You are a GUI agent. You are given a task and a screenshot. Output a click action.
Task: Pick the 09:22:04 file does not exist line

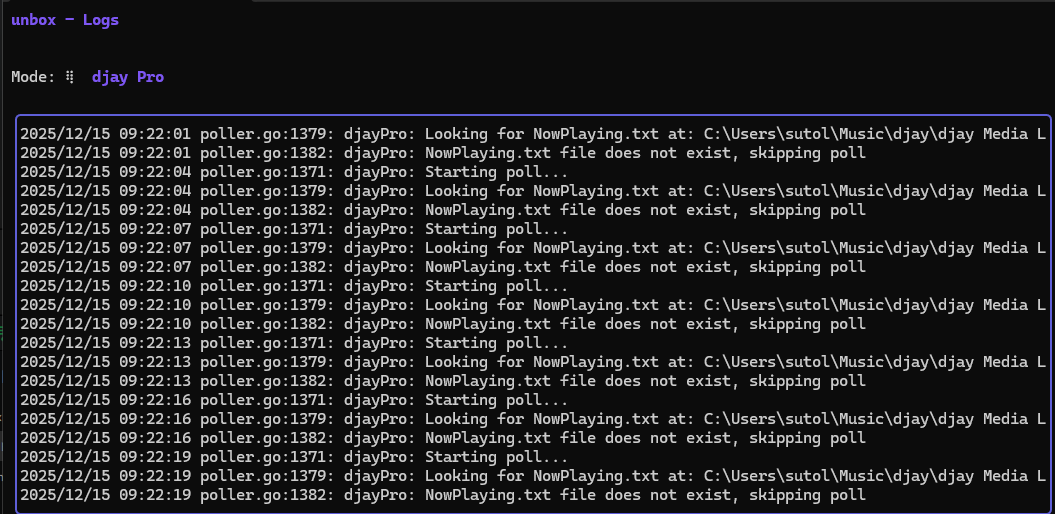[x=442, y=210]
